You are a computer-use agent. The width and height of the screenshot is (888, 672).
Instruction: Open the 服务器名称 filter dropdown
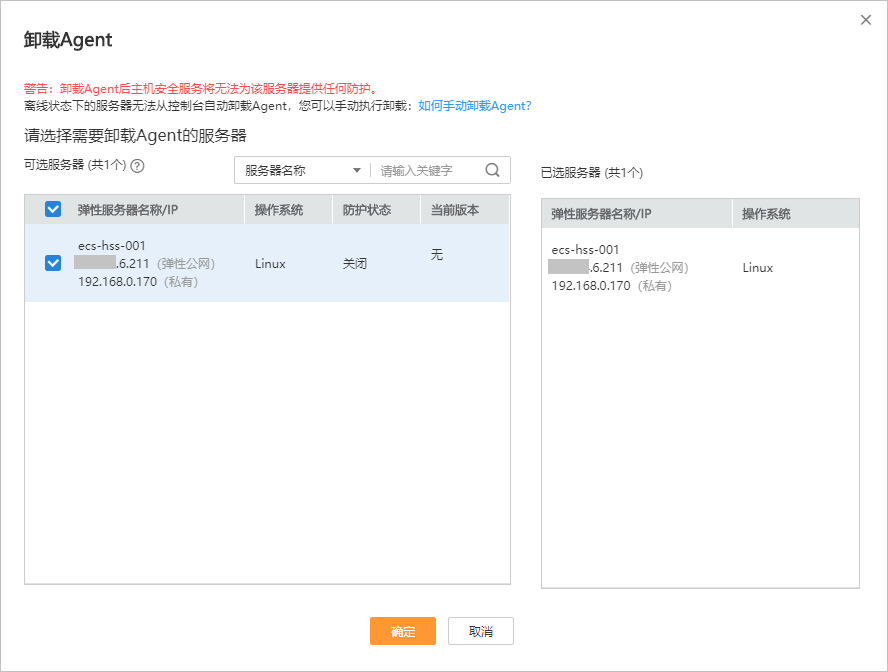point(300,170)
